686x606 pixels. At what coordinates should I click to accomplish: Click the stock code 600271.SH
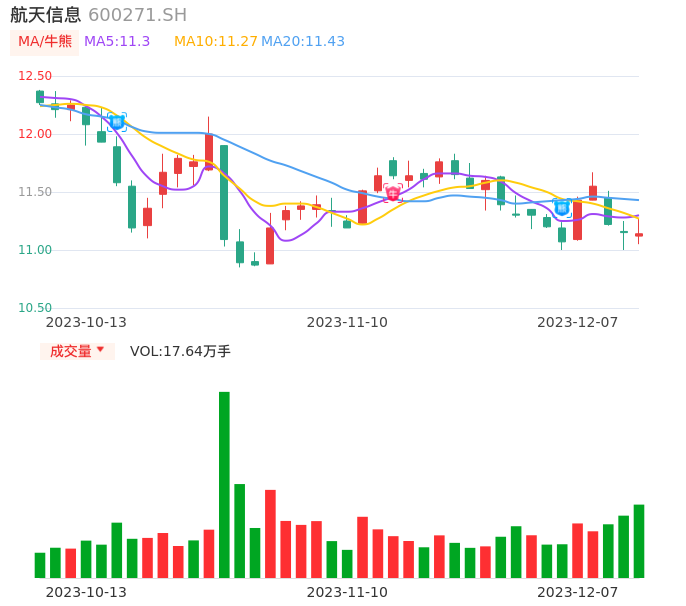click(x=137, y=15)
